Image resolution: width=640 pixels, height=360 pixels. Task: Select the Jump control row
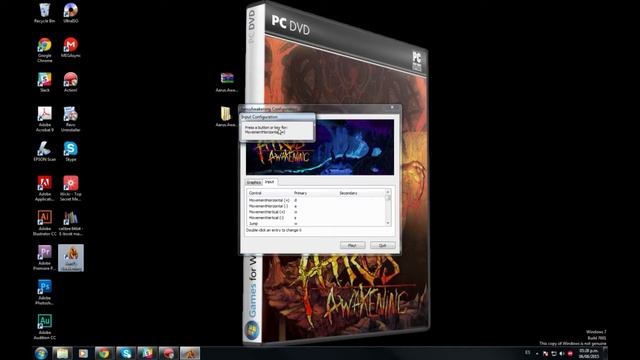pos(316,223)
